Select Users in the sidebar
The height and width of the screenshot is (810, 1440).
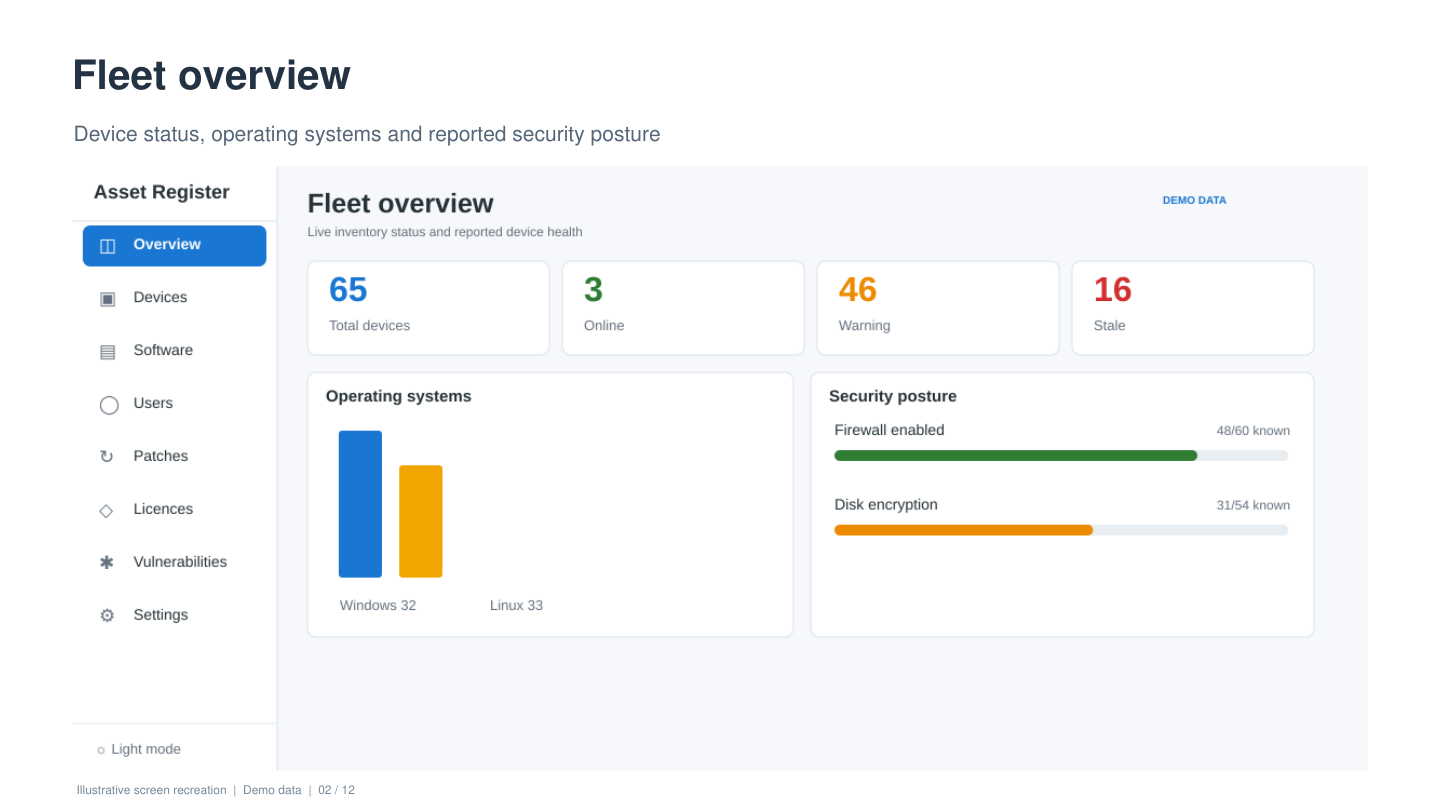click(x=174, y=404)
